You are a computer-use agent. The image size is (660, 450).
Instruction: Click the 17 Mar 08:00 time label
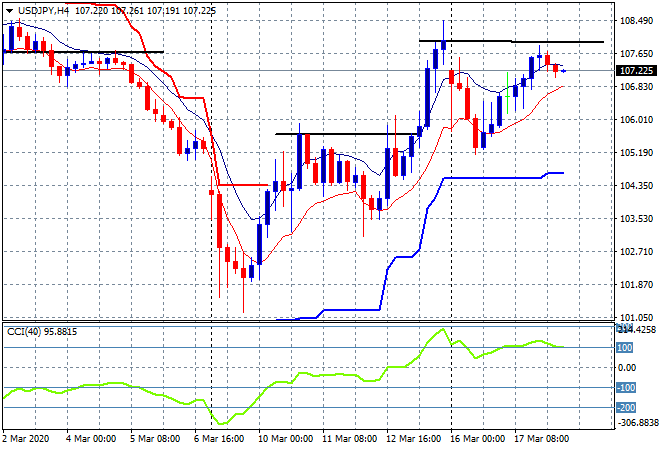(x=541, y=439)
